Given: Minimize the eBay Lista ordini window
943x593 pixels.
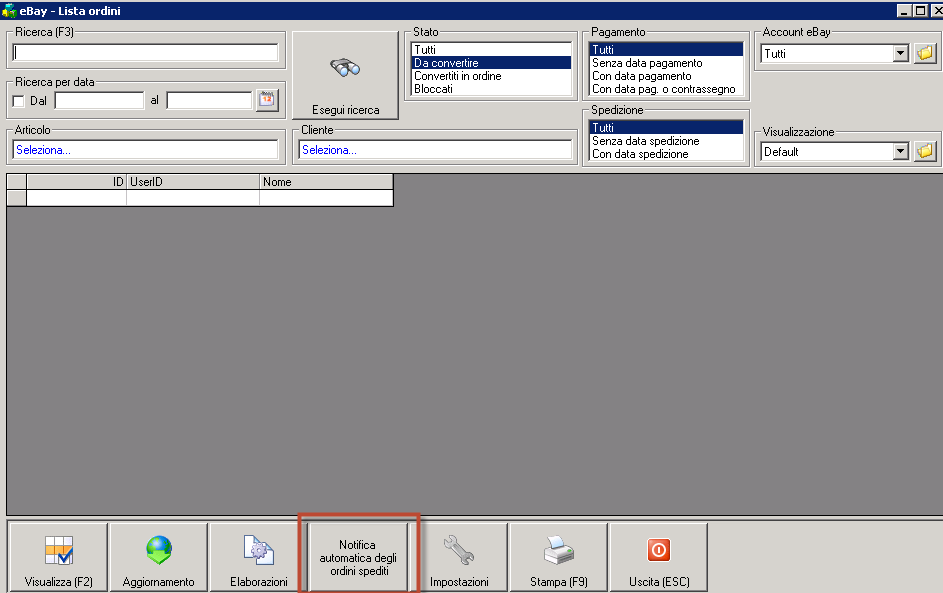Looking at the screenshot, I should pos(905,11).
